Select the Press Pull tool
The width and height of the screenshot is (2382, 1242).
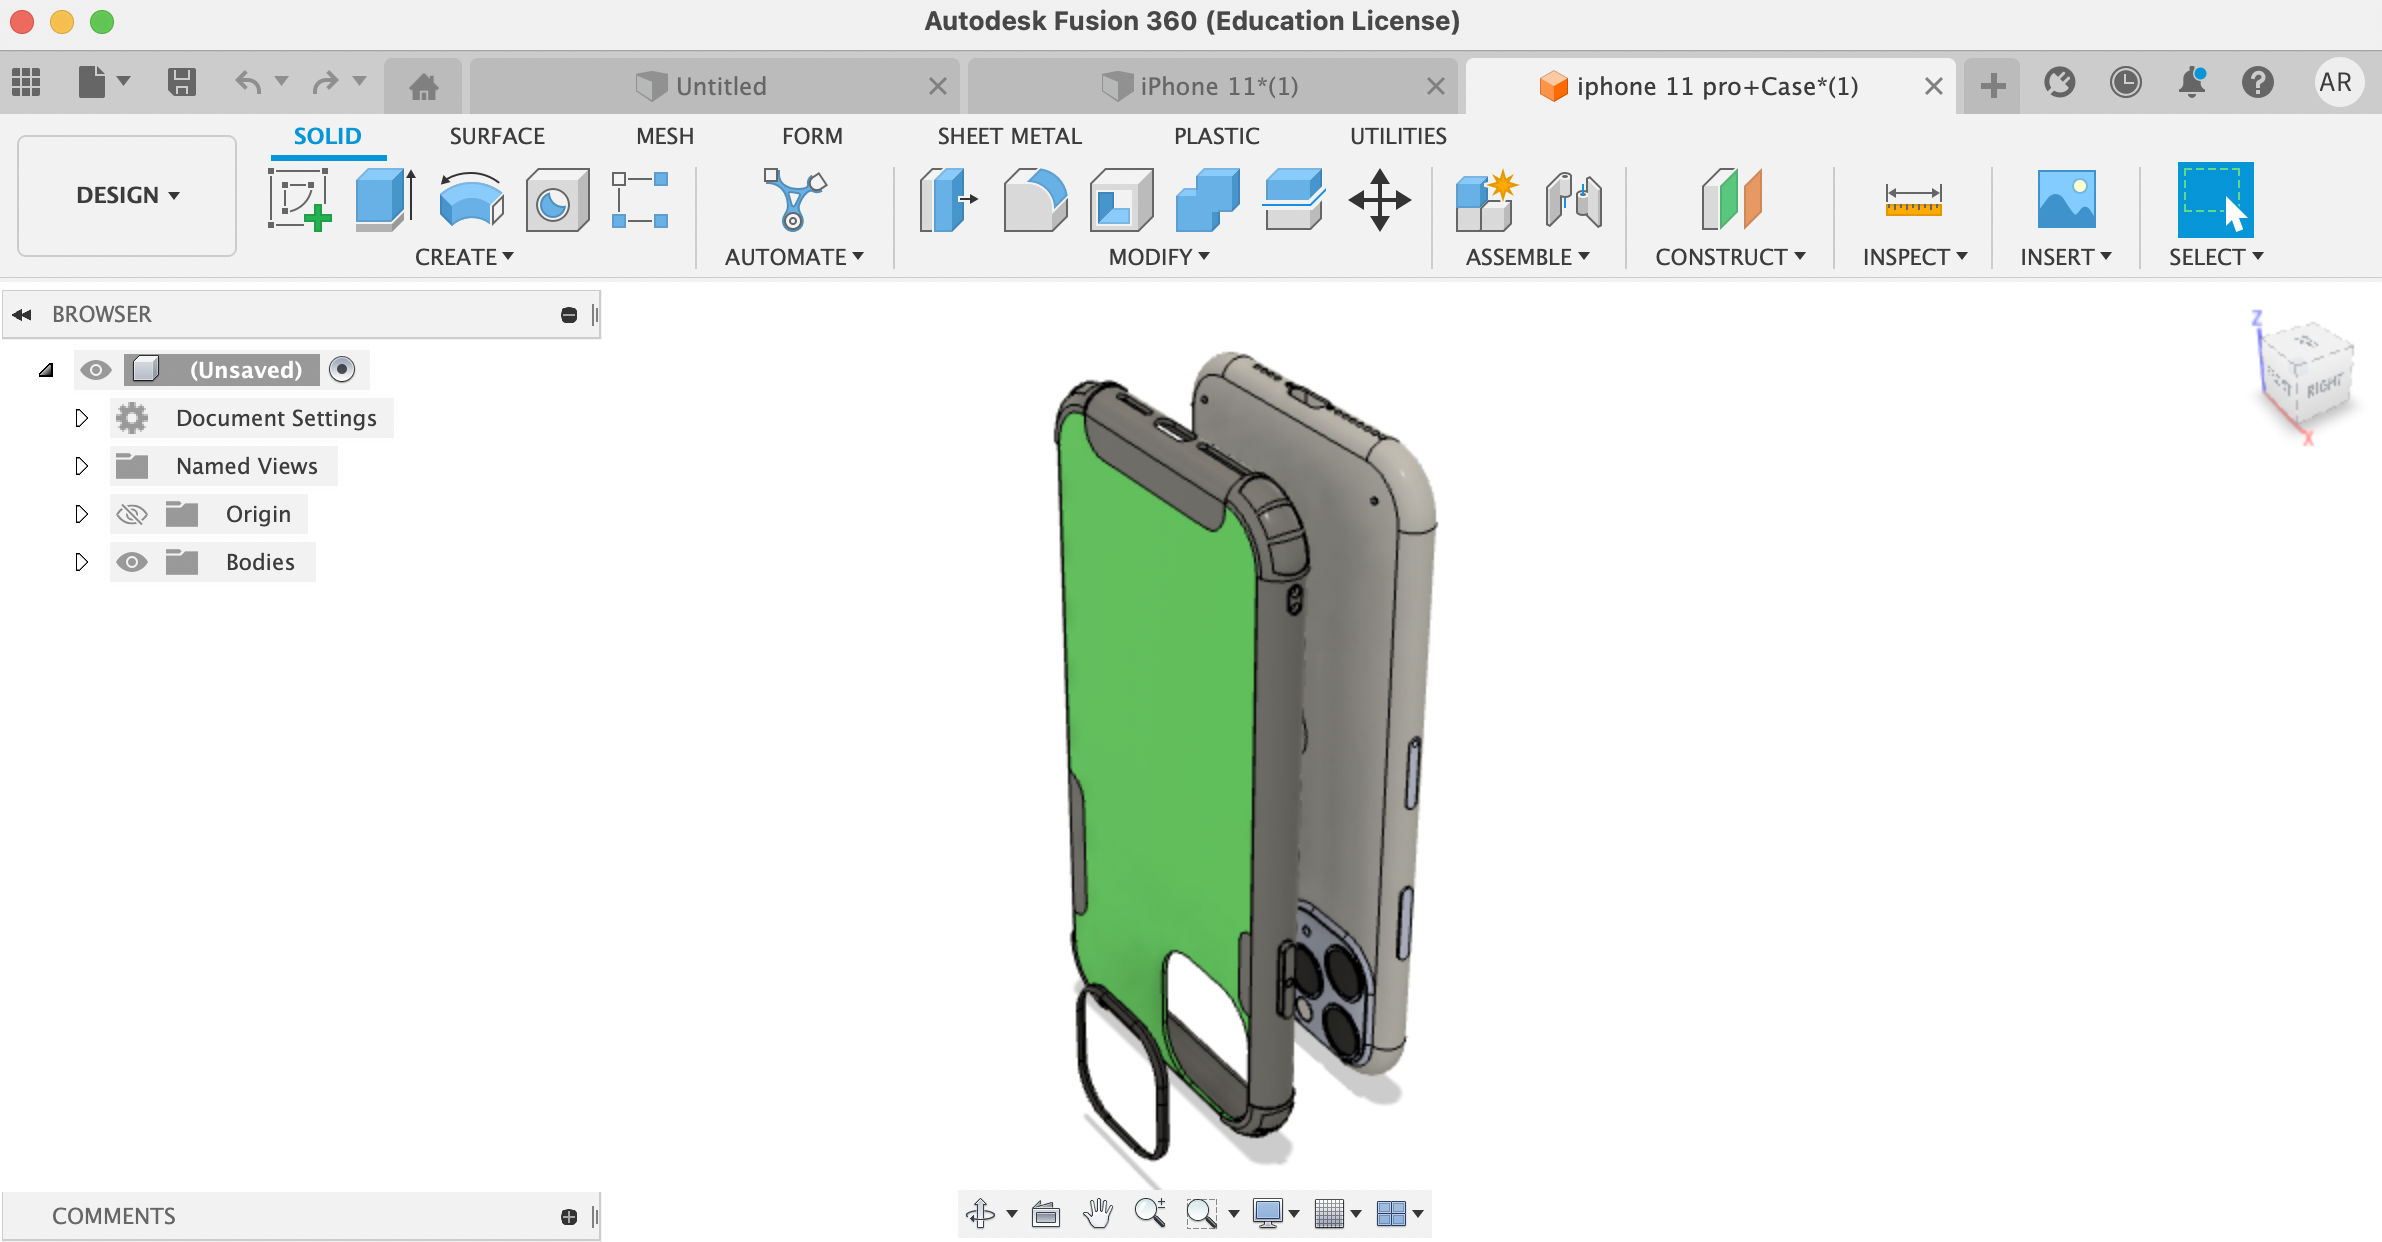pyautogui.click(x=947, y=199)
